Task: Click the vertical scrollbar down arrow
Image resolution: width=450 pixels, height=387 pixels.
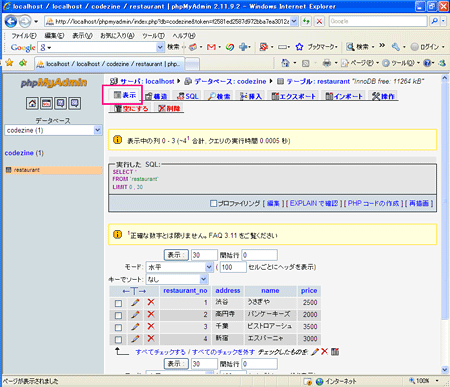Action: [x=445, y=369]
